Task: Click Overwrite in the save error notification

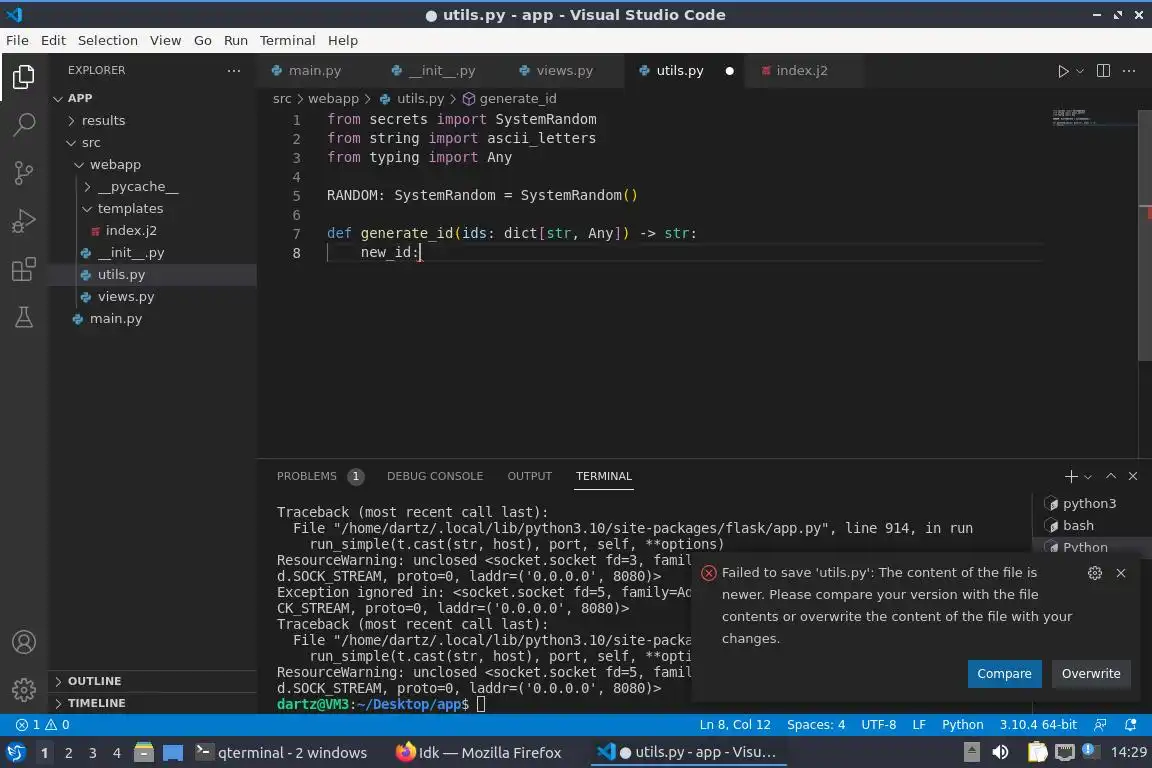Action: point(1090,674)
